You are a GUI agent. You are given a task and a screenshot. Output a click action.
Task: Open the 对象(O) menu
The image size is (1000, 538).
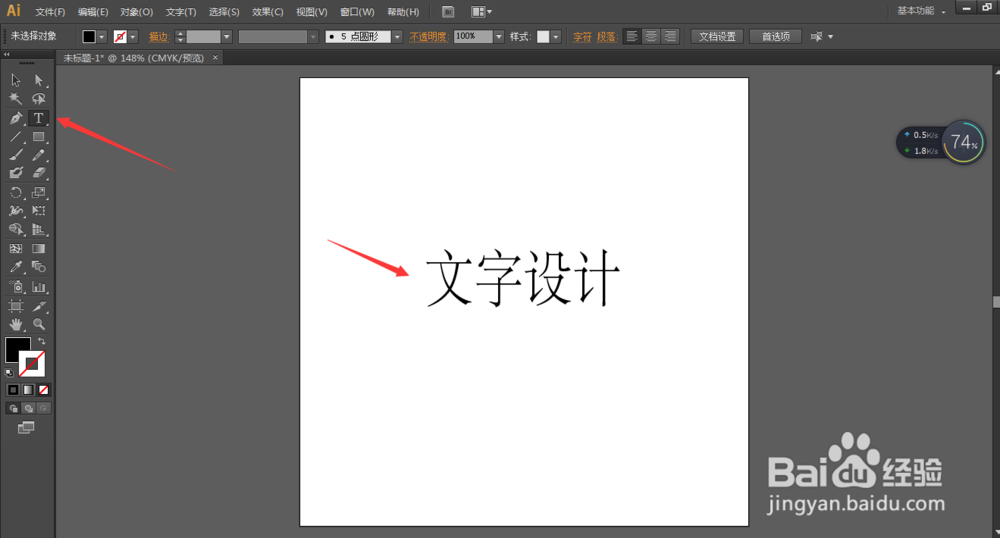coord(136,12)
